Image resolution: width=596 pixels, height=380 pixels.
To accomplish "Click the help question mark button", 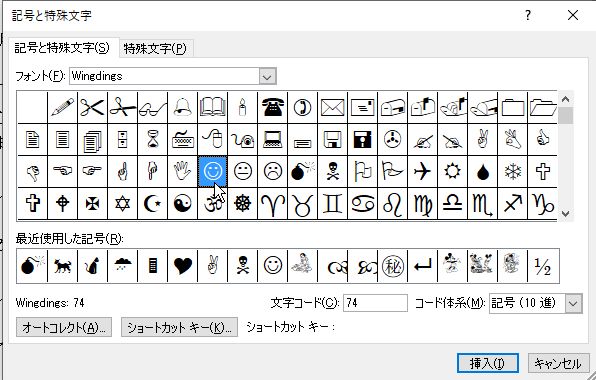I will (528, 15).
